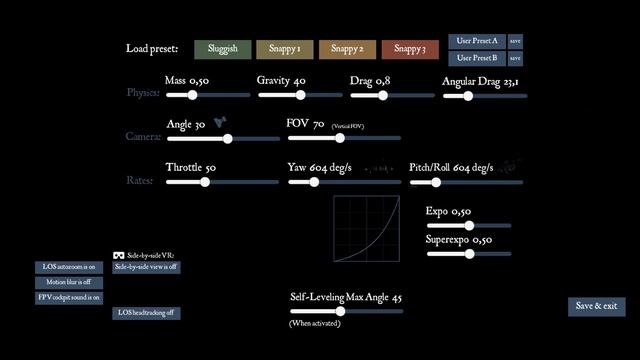
Task: Click the Side-by-side VR: label
Action: pos(151,256)
